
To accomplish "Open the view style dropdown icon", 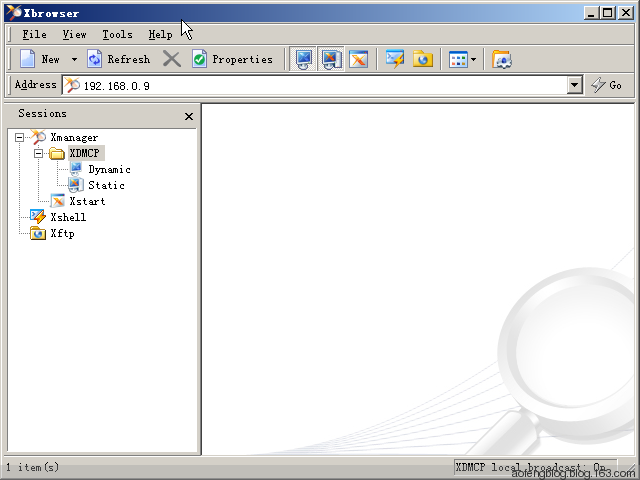I will click(x=462, y=60).
